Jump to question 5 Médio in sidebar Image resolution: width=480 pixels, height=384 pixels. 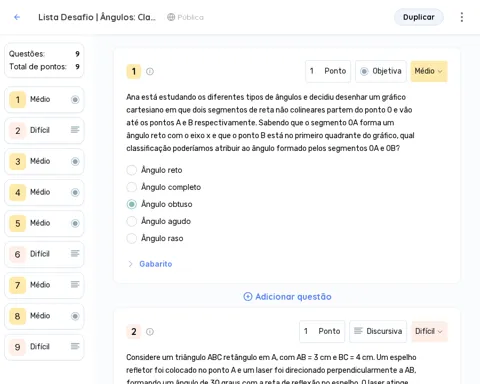[44, 223]
